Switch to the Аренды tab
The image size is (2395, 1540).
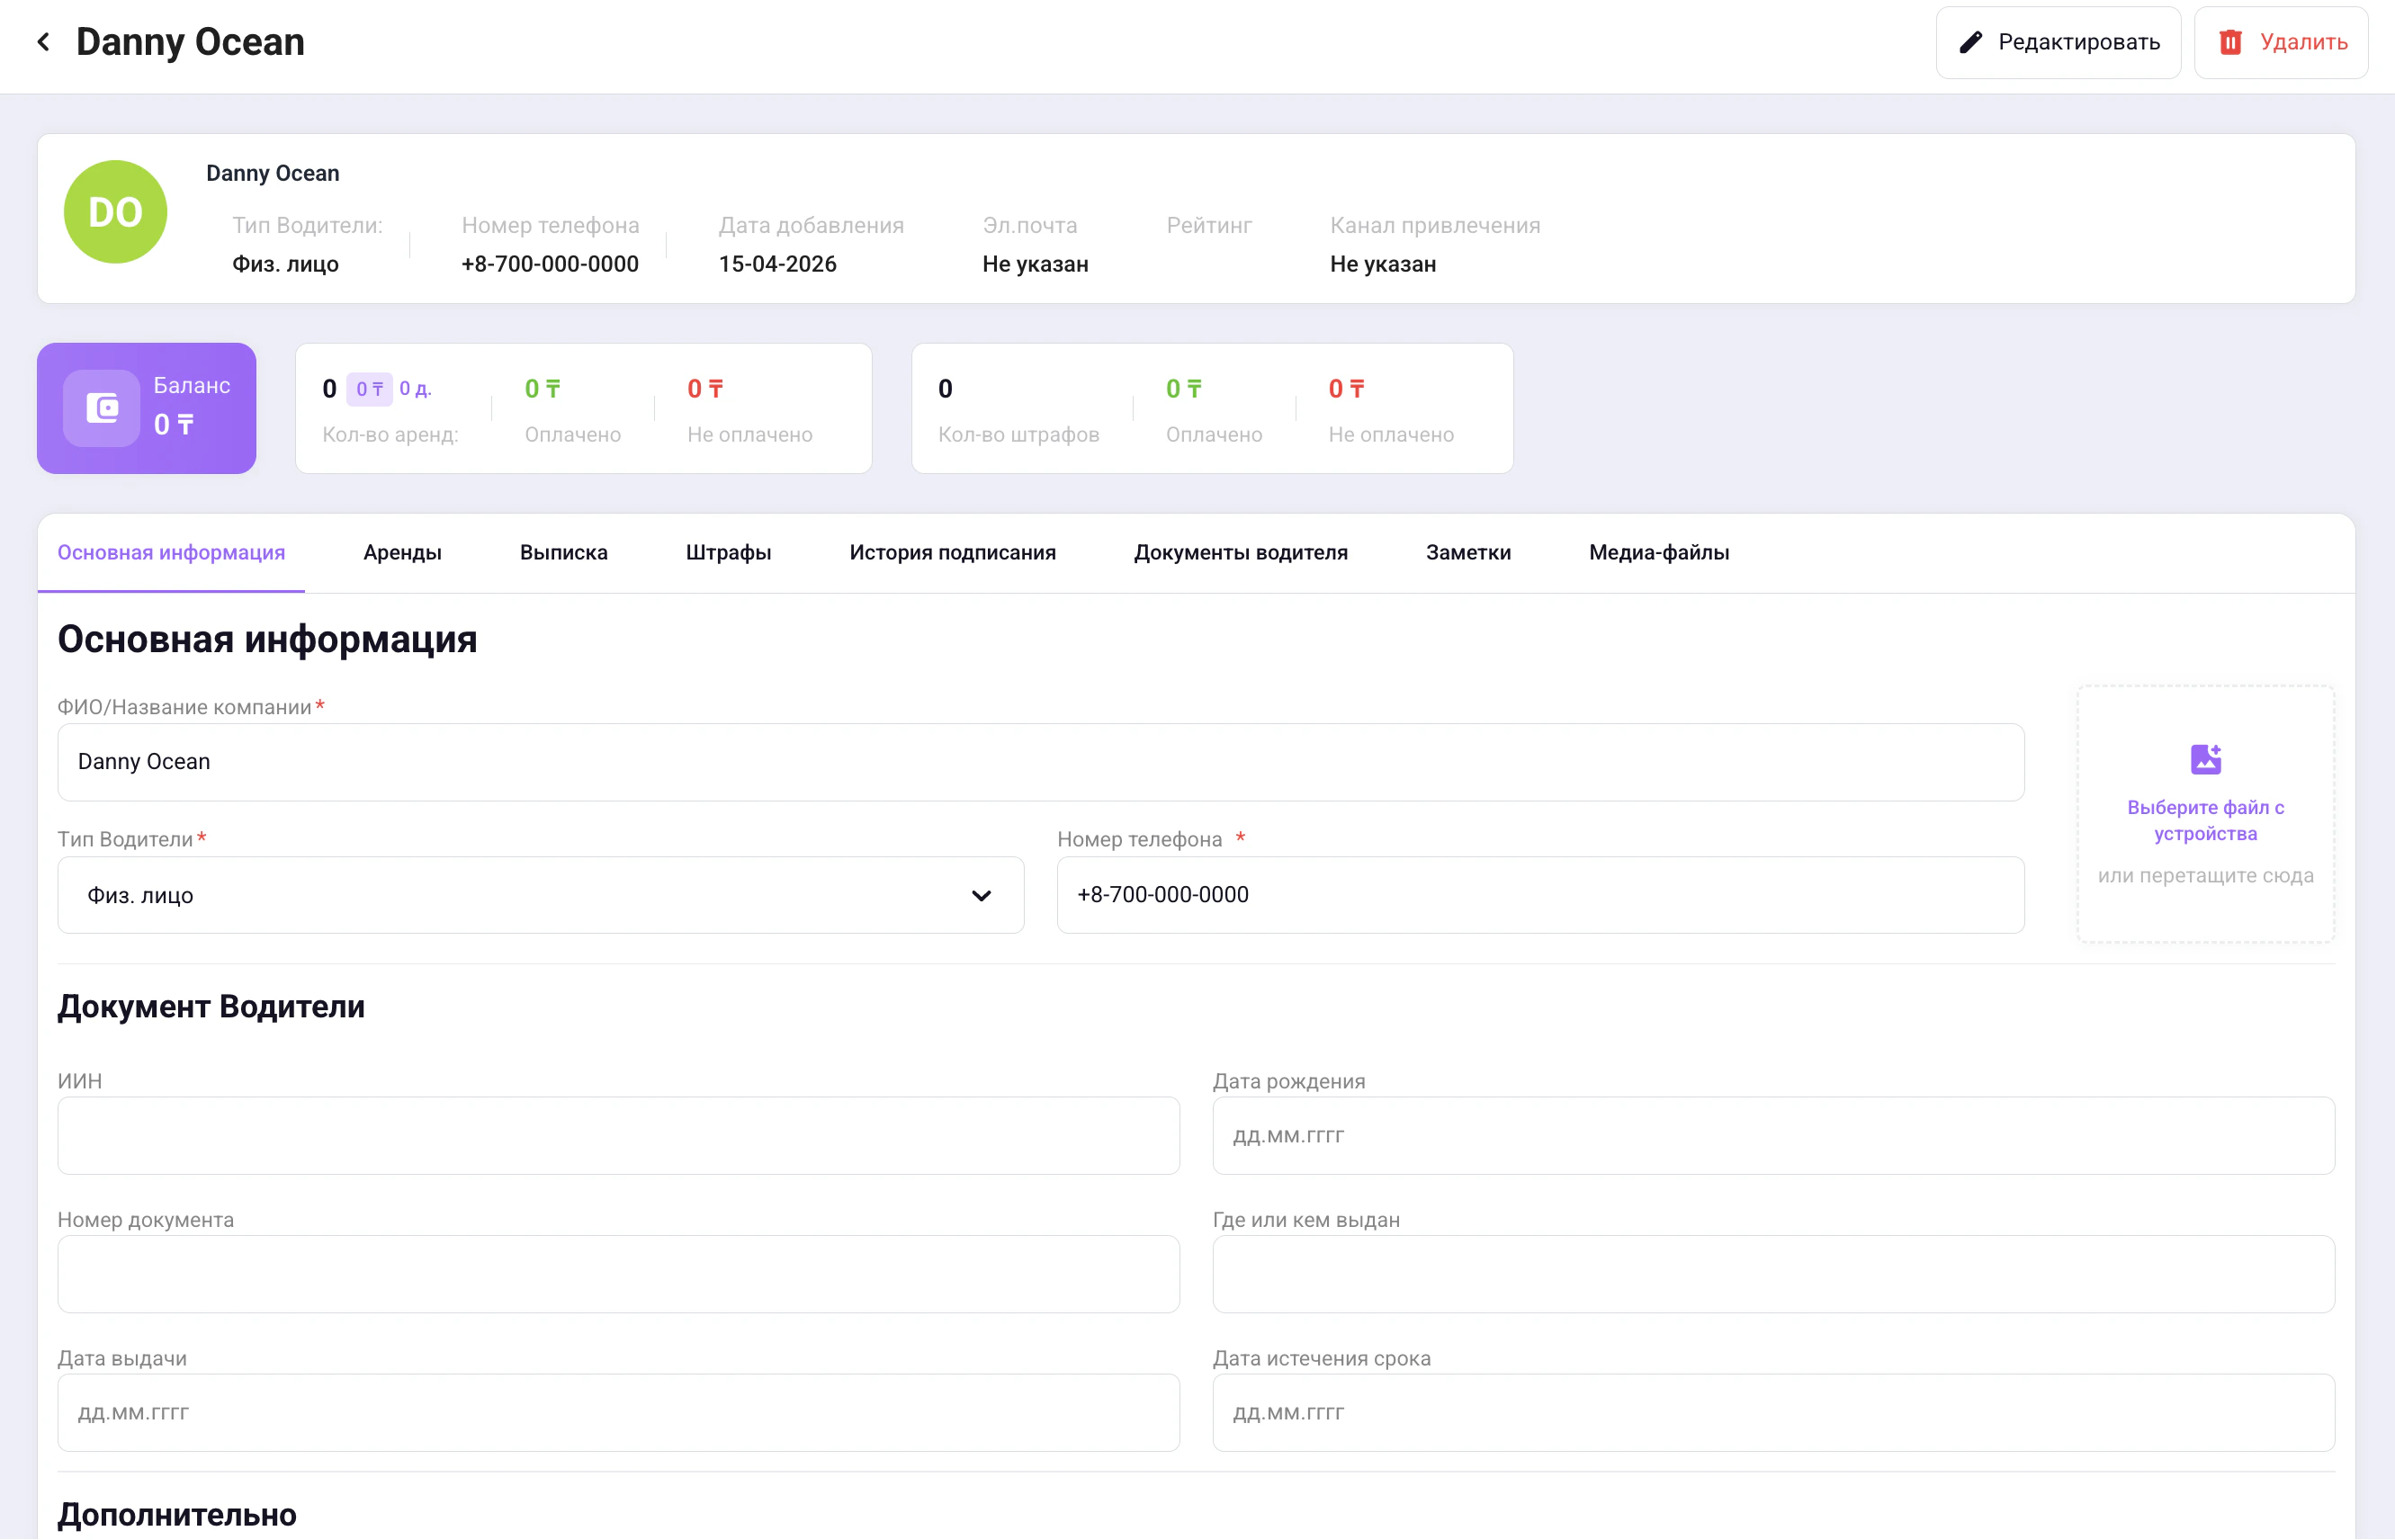402,553
